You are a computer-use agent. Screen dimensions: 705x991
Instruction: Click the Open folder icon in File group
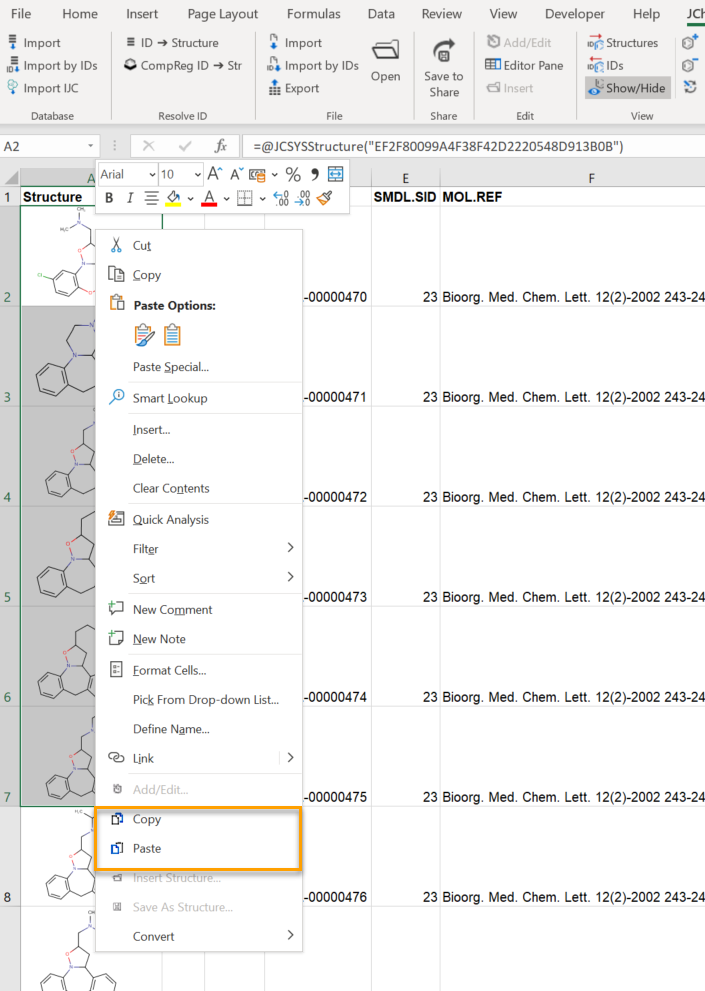(385, 52)
